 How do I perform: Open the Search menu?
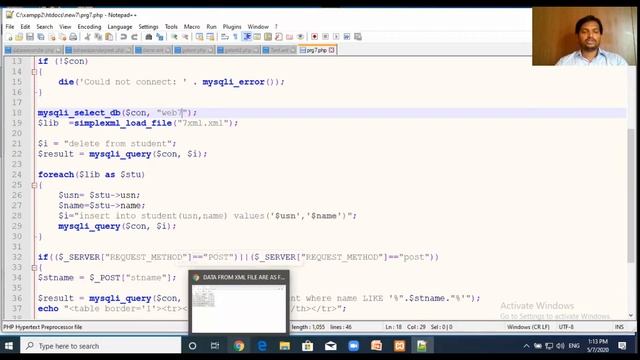pos(44,27)
